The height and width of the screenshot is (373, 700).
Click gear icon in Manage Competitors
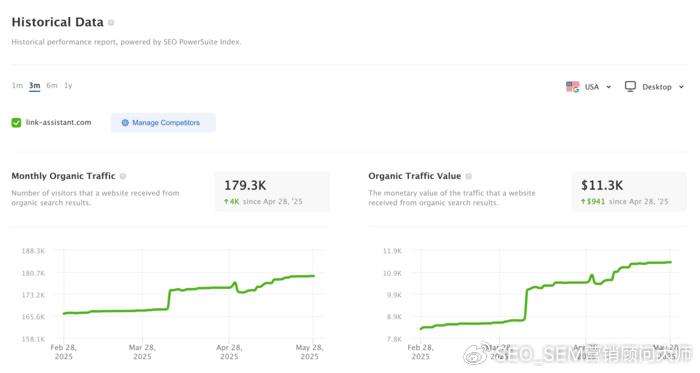tap(125, 123)
